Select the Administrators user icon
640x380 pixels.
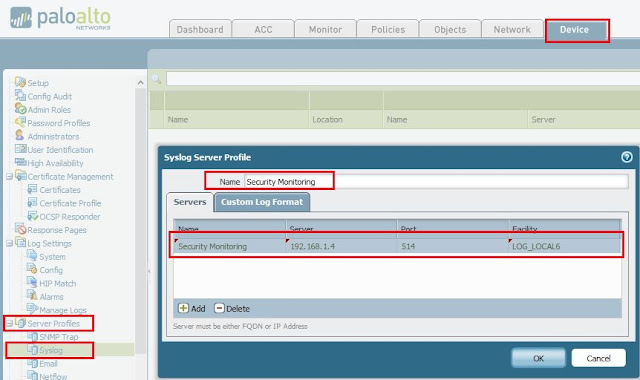click(19, 136)
